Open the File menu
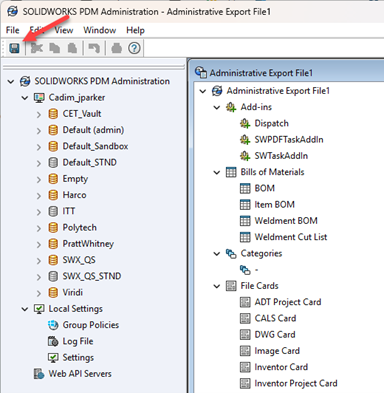The height and width of the screenshot is (393, 384). coord(13,30)
